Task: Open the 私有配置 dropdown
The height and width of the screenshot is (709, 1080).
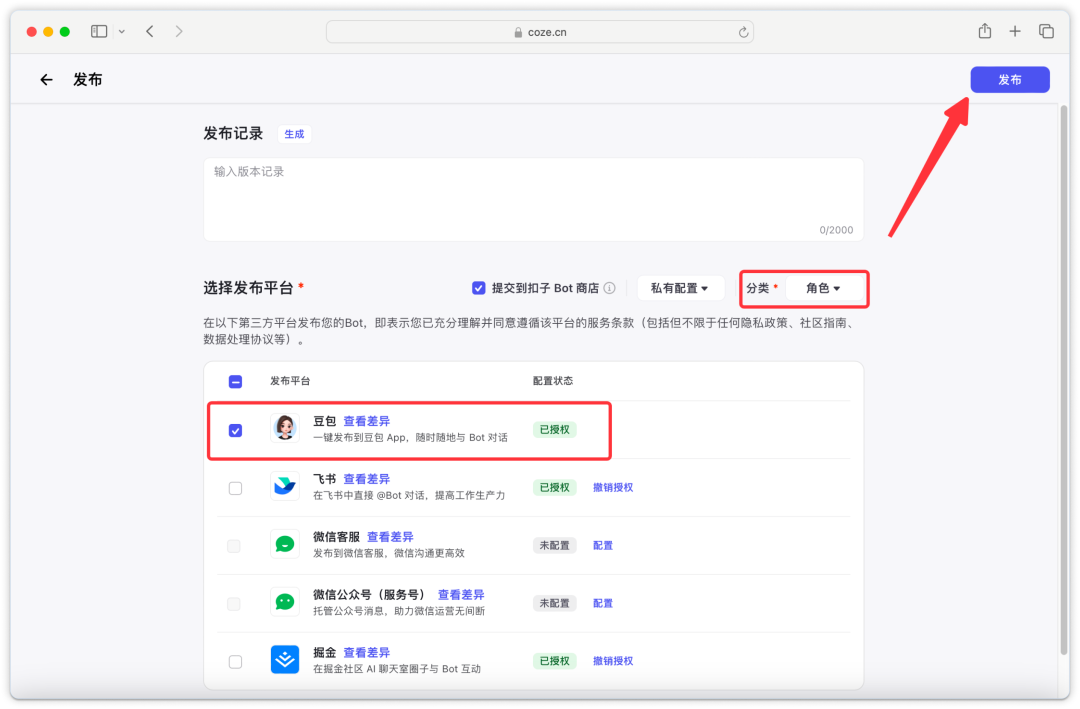Action: [x=681, y=287]
